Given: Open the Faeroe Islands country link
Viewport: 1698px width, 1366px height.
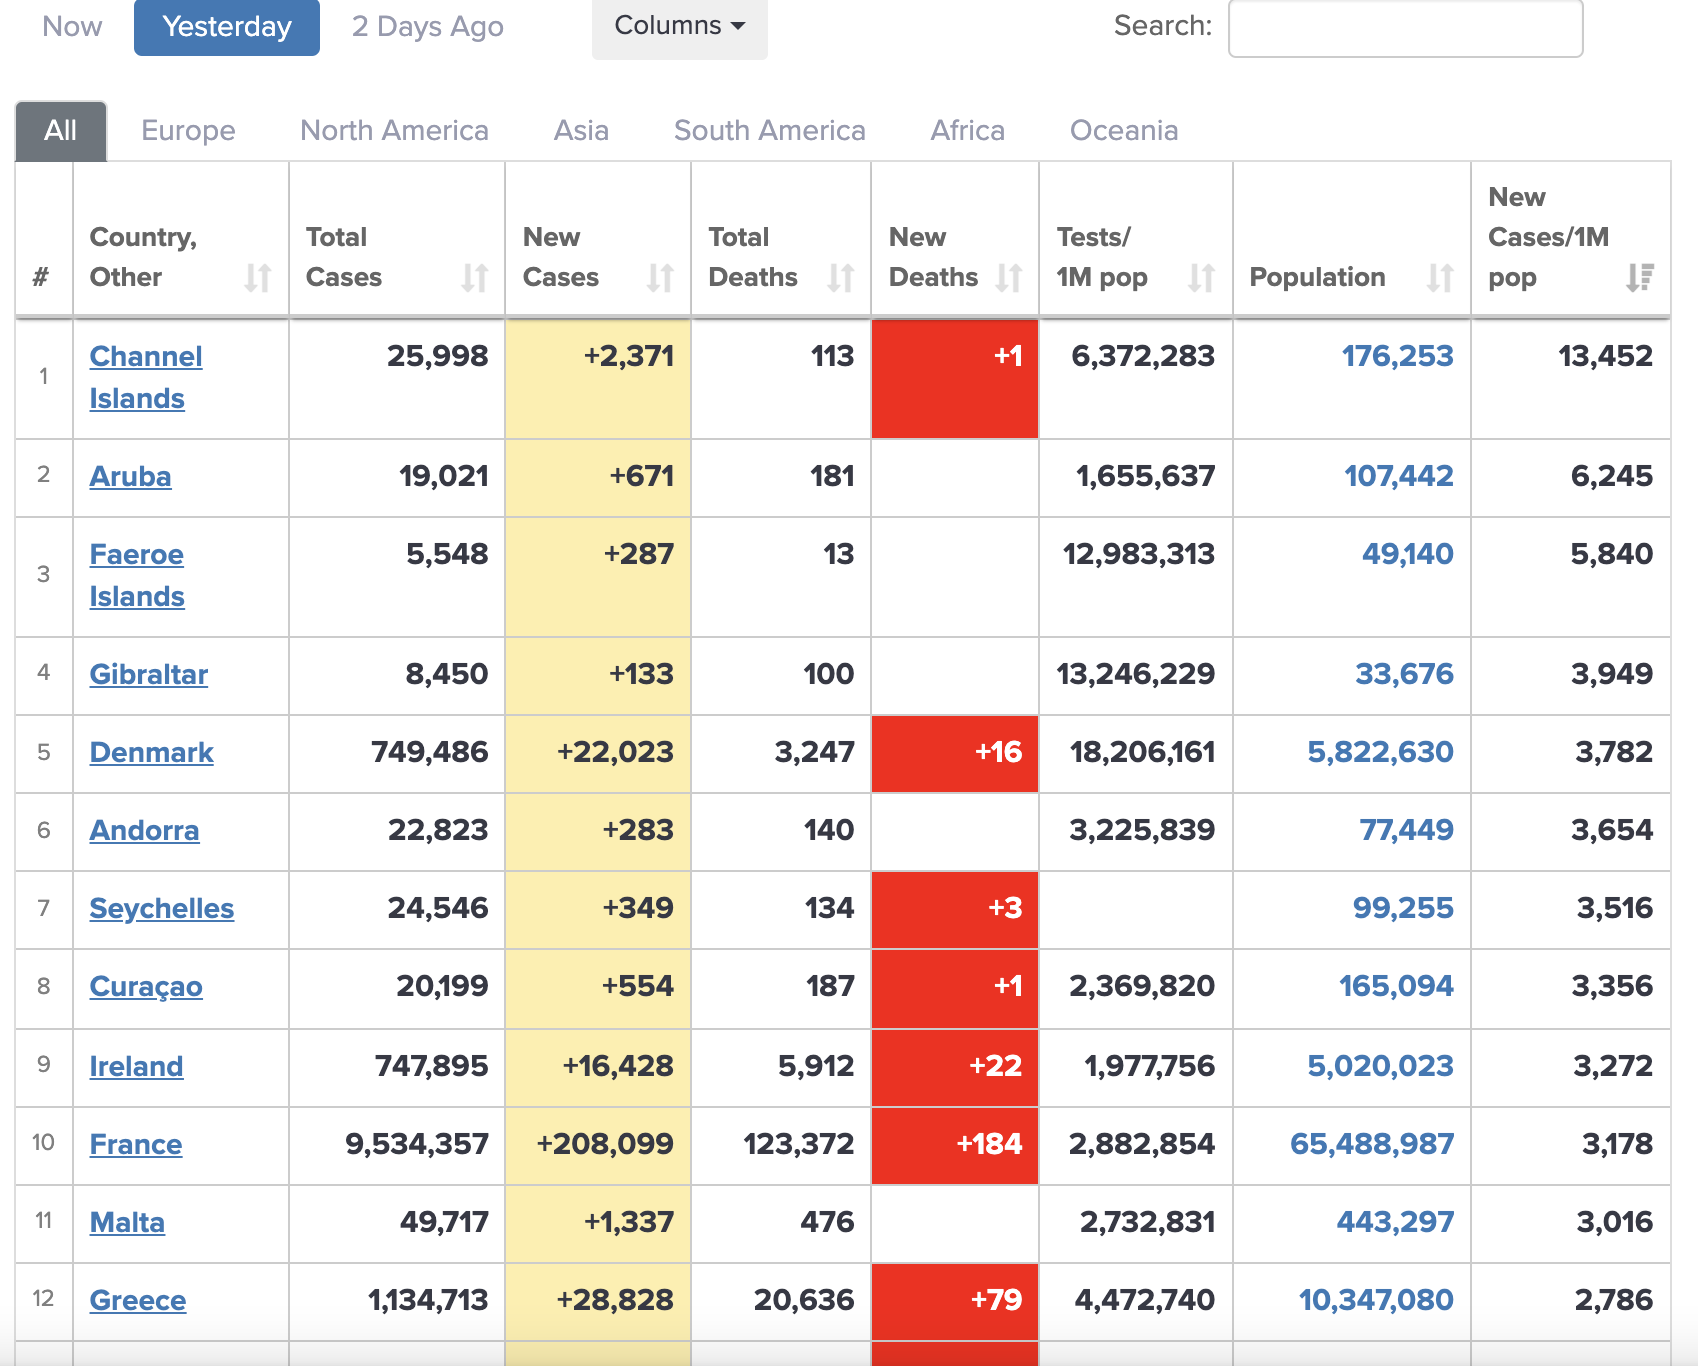Looking at the screenshot, I should coord(137,575).
